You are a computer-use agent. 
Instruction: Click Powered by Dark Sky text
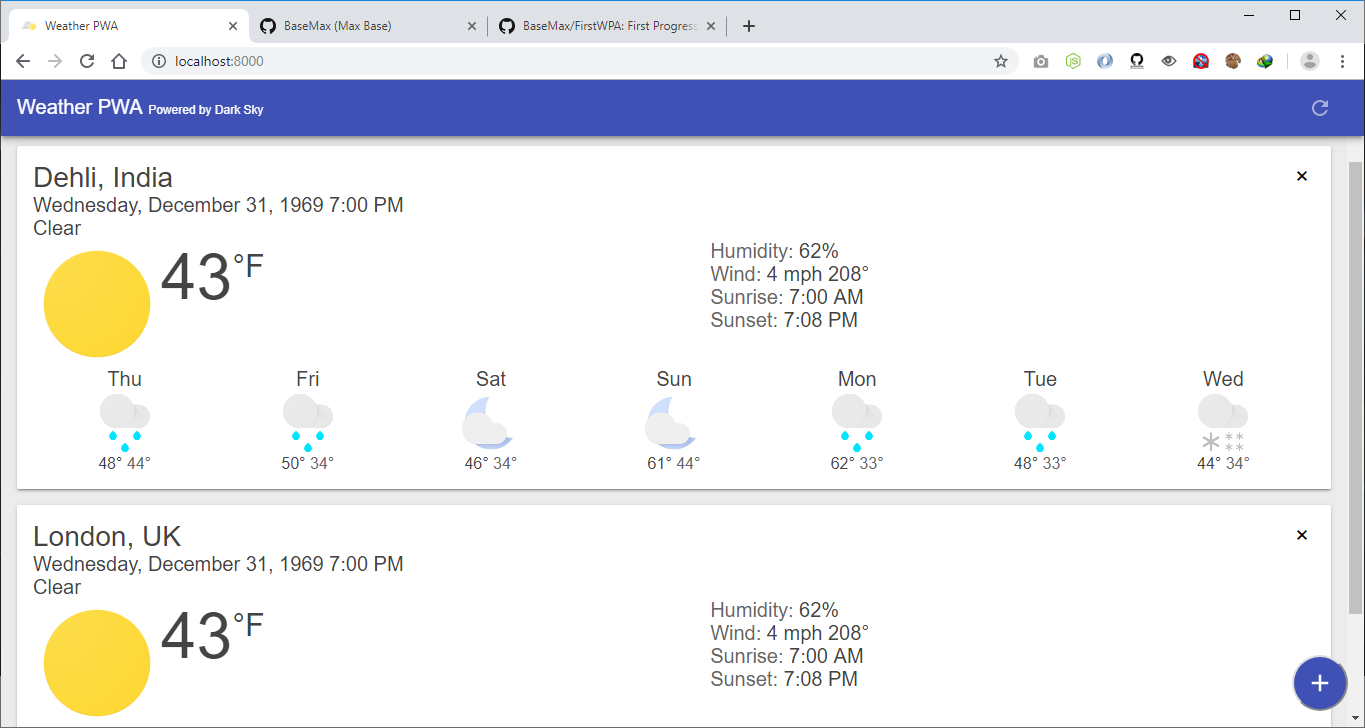206,110
